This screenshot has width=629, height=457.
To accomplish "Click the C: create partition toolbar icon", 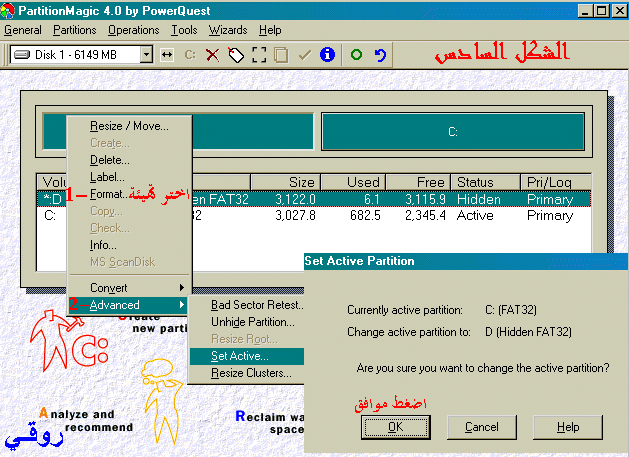I will [x=190, y=55].
